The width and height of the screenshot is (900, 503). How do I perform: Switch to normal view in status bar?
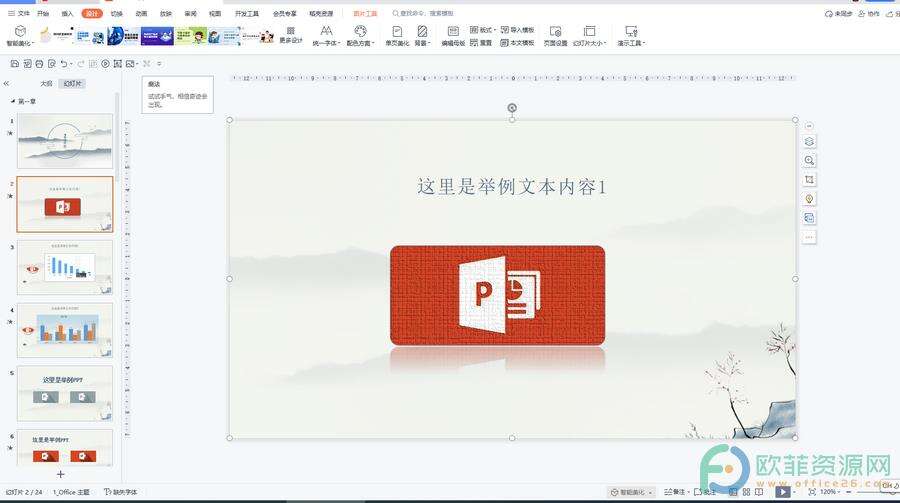point(733,492)
